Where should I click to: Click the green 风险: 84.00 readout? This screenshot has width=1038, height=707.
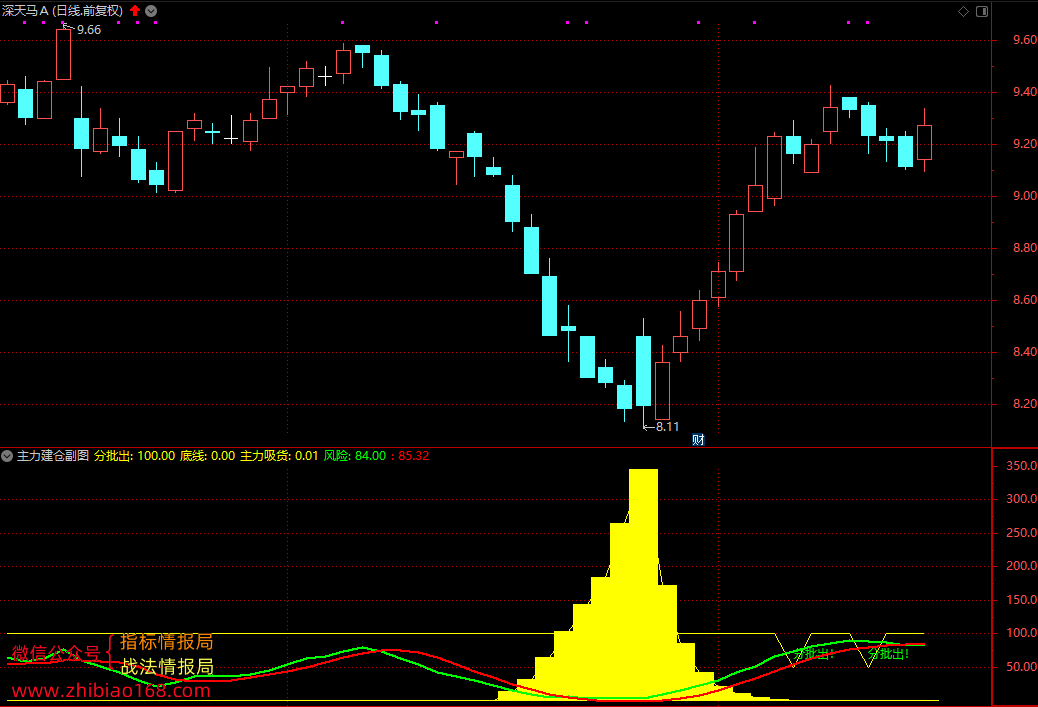(x=355, y=455)
